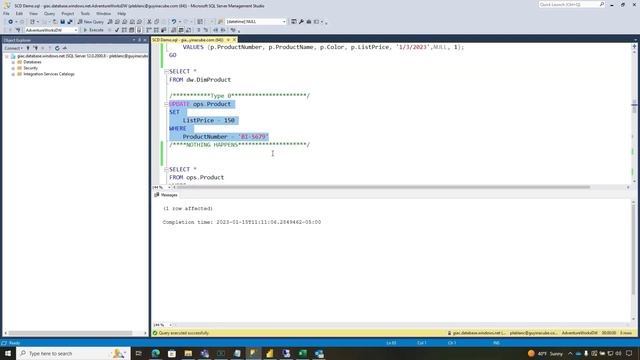Open Excel from taskbar

coord(302,353)
